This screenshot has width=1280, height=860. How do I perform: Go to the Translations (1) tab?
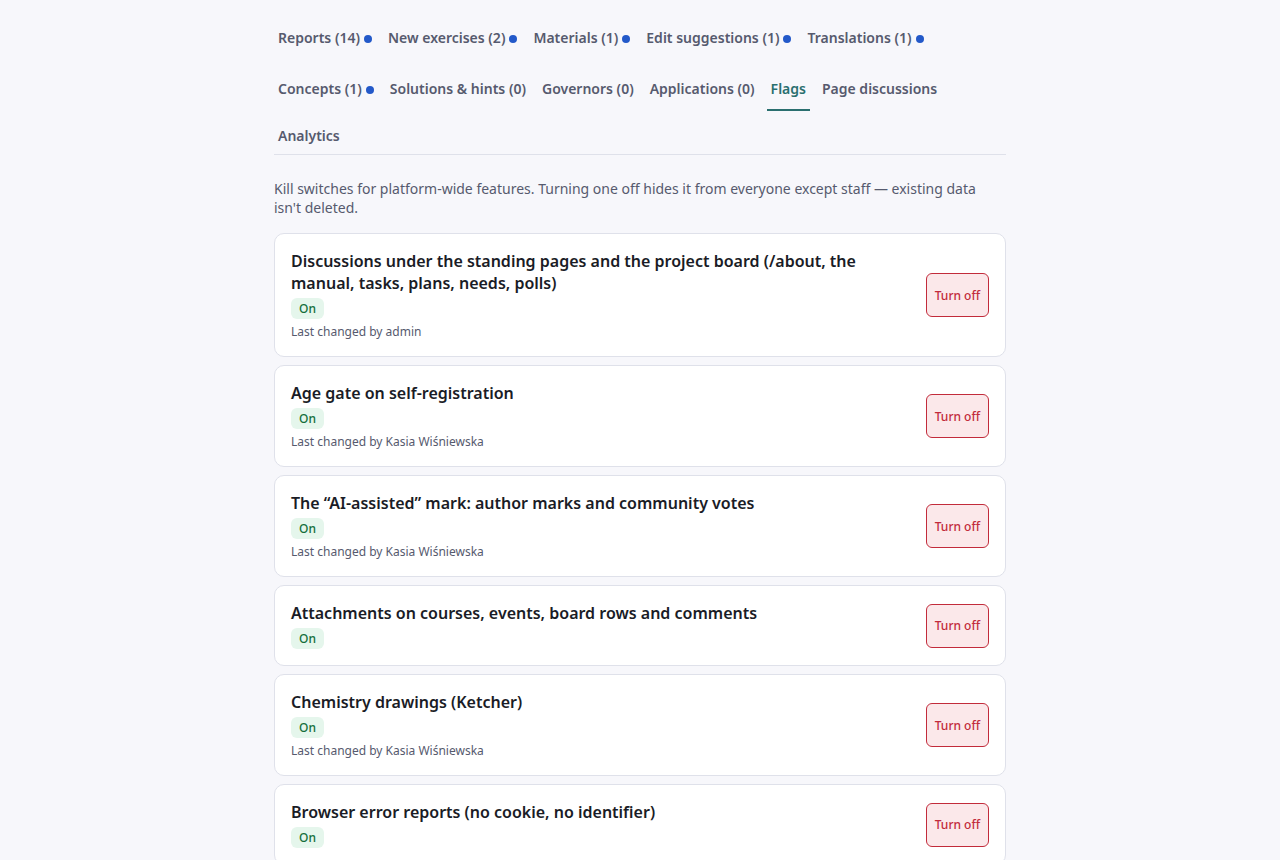pyautogui.click(x=865, y=38)
